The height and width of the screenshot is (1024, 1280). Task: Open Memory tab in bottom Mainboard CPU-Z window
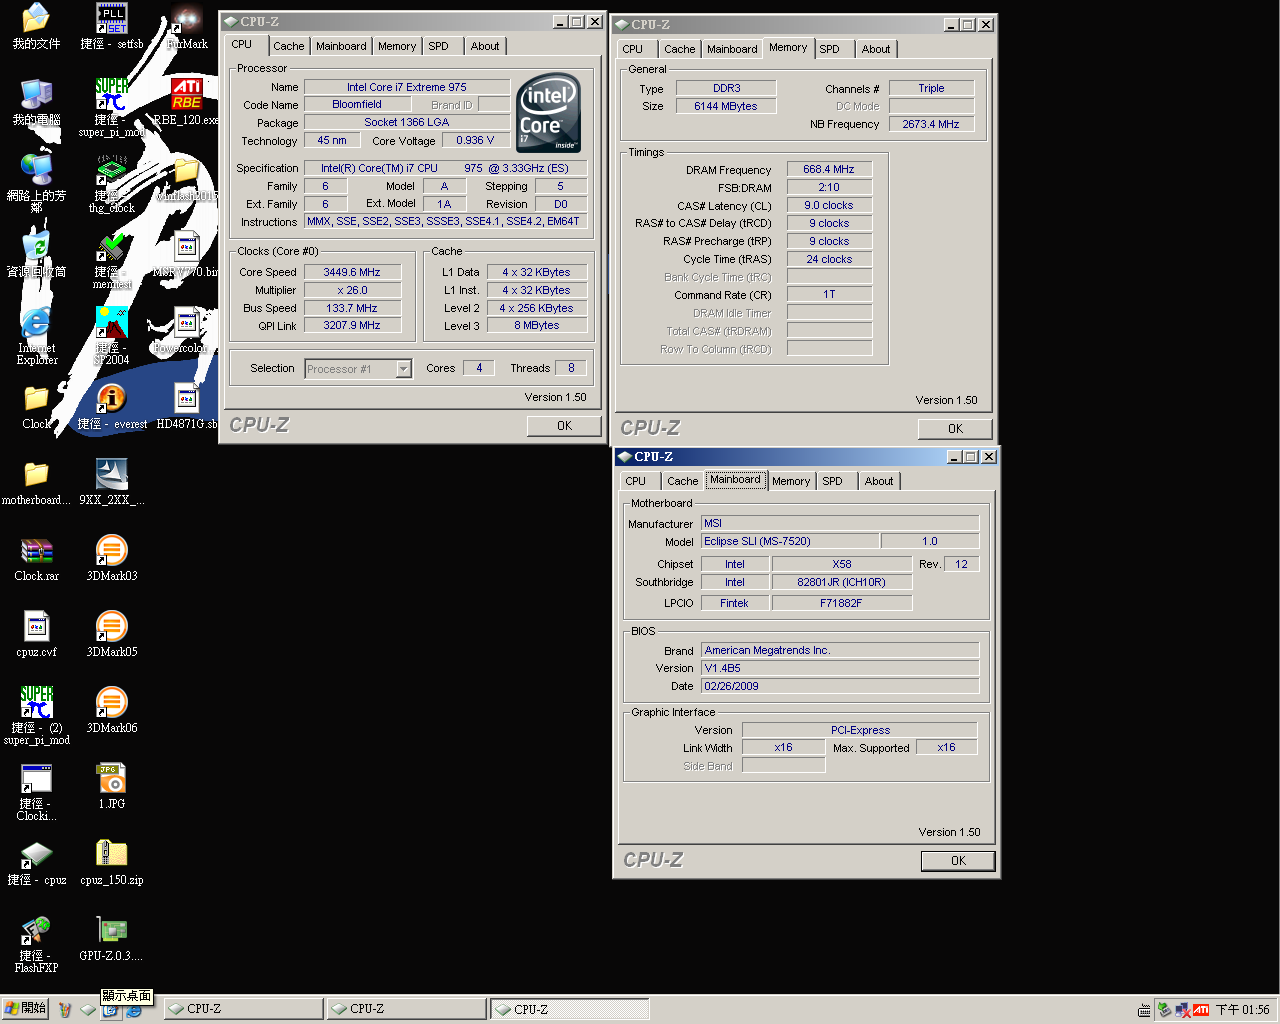pyautogui.click(x=791, y=481)
